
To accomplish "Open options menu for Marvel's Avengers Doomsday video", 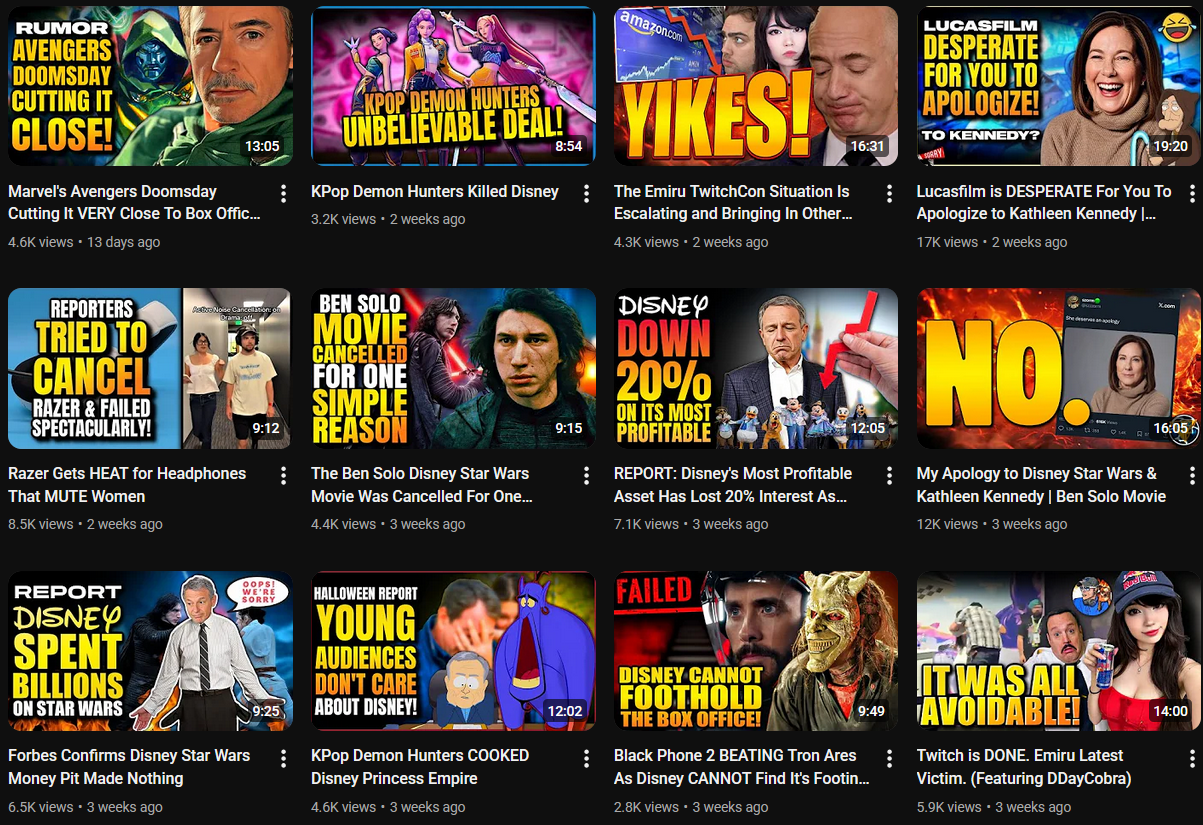I will coord(284,193).
